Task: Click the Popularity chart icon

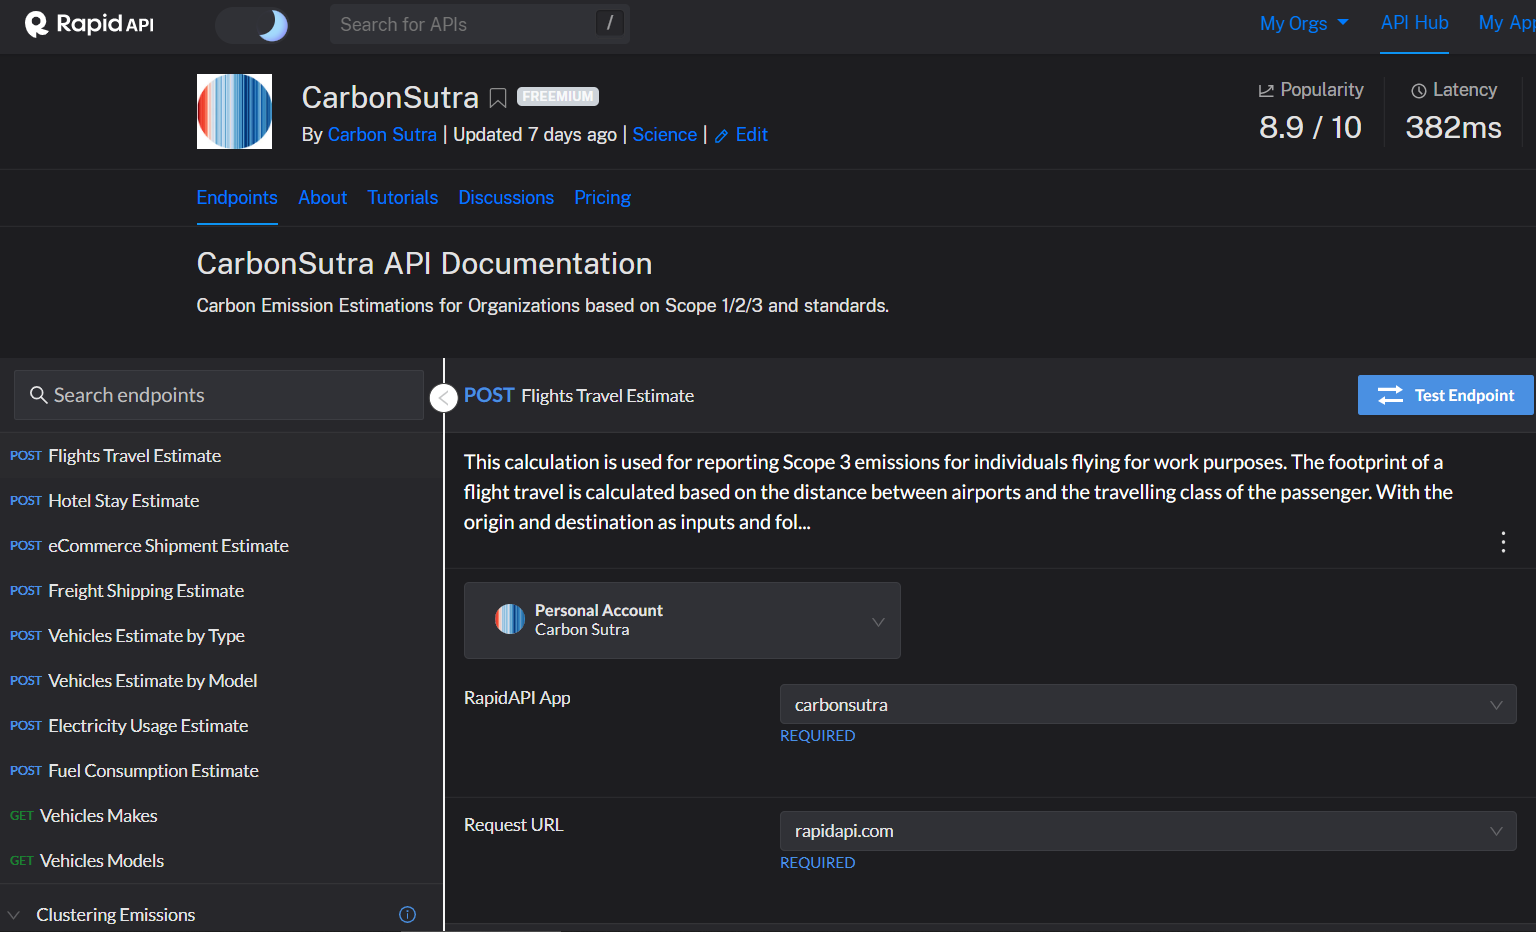Action: tap(1266, 91)
